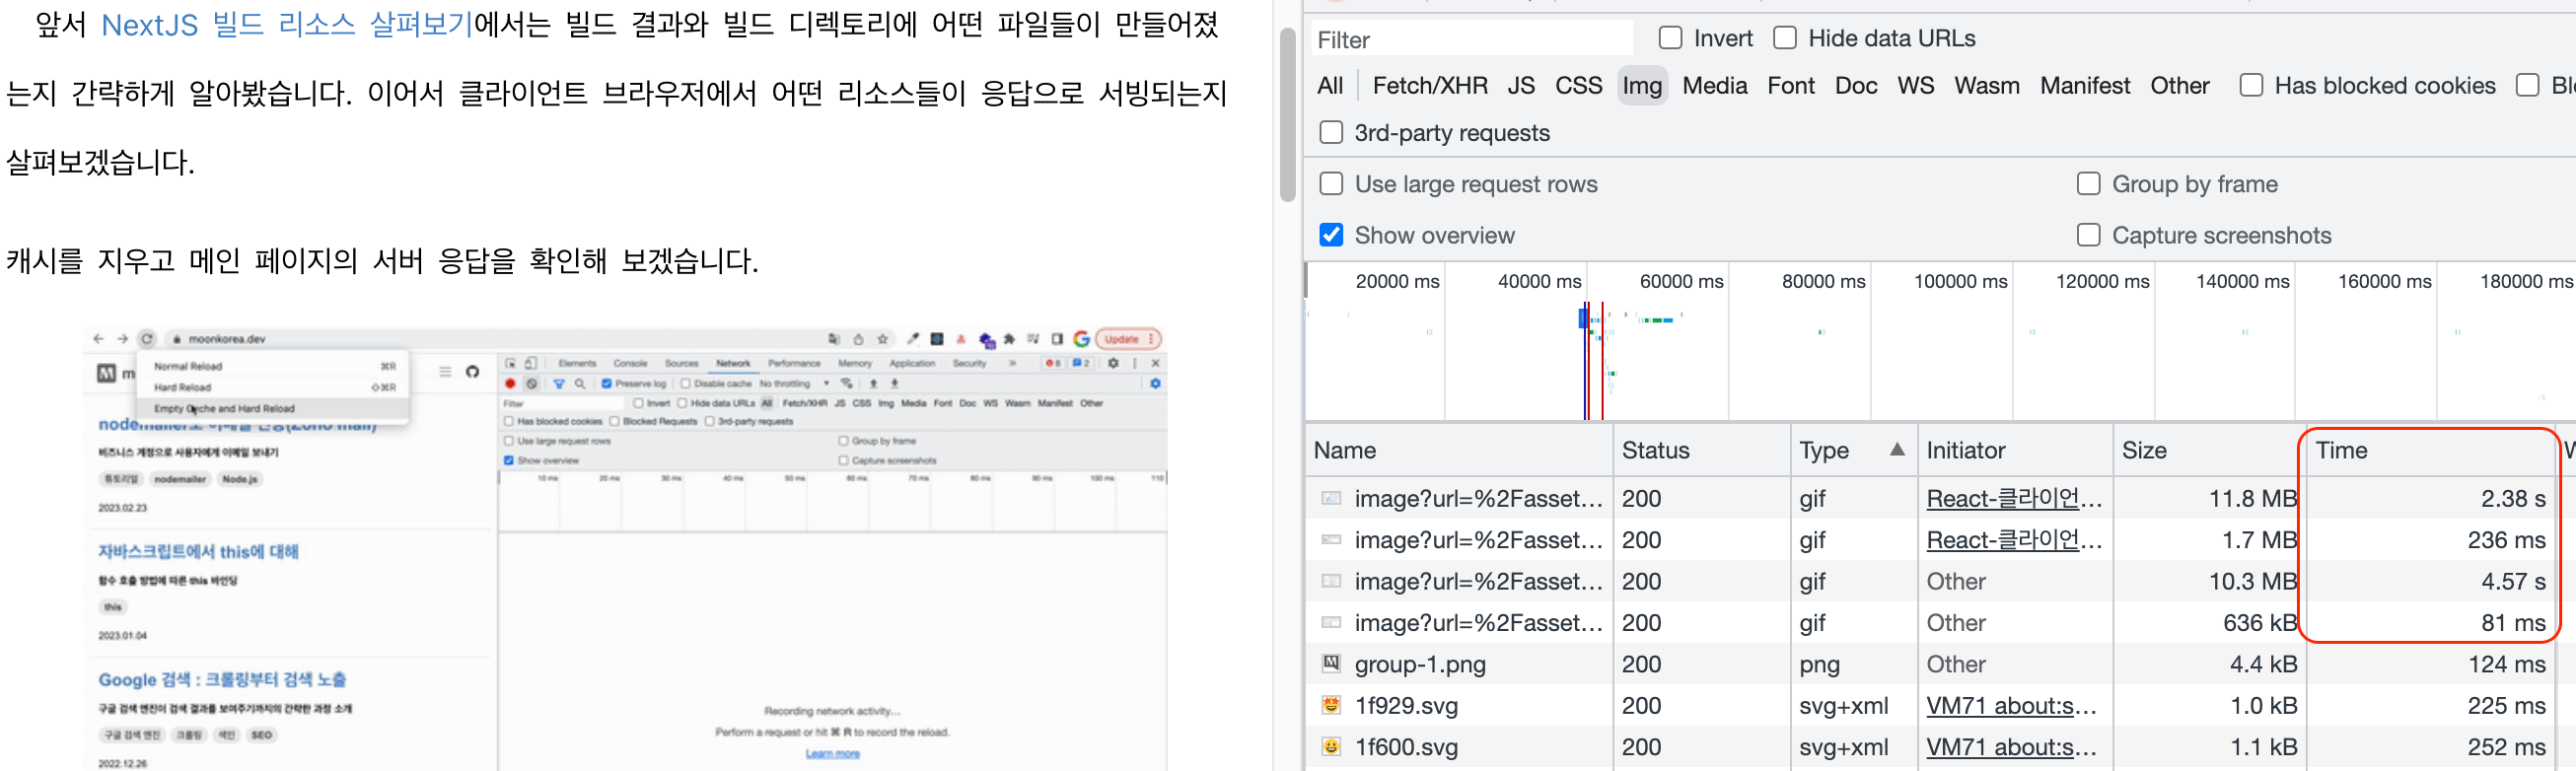Viewport: 2576px width, 771px height.
Task: Check the 3rd-party requests checkbox
Action: 1331,132
